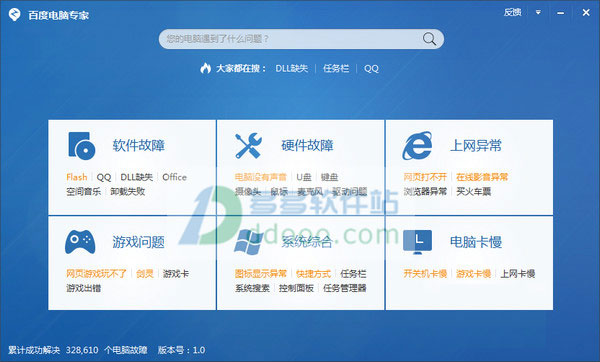Close the 百度电脑专家 window

pyautogui.click(x=586, y=13)
